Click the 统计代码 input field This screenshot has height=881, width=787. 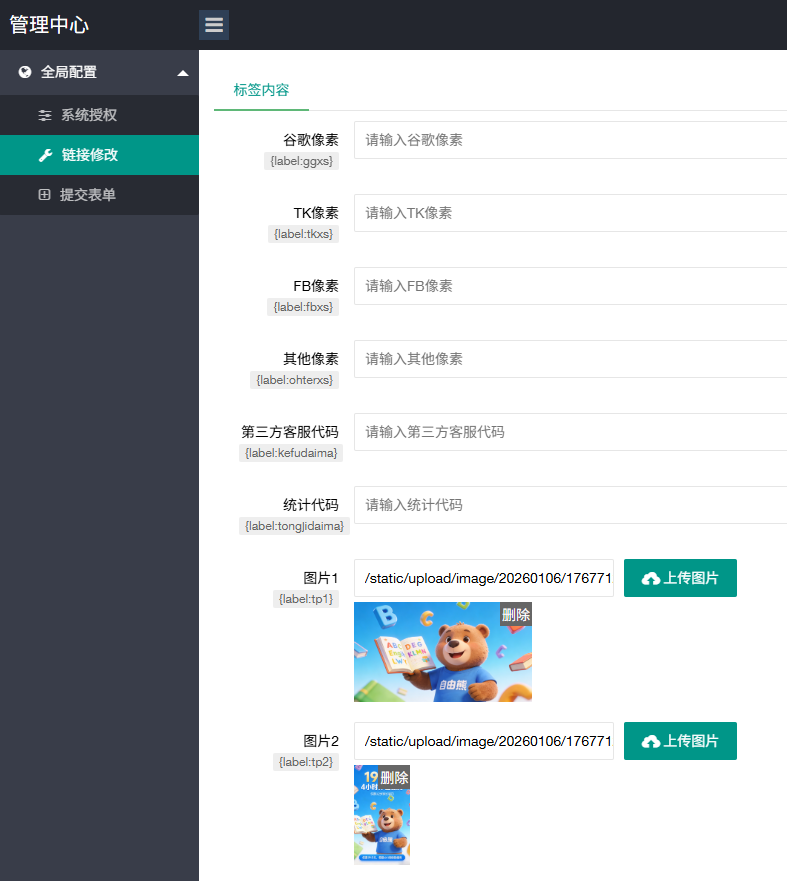coord(570,505)
